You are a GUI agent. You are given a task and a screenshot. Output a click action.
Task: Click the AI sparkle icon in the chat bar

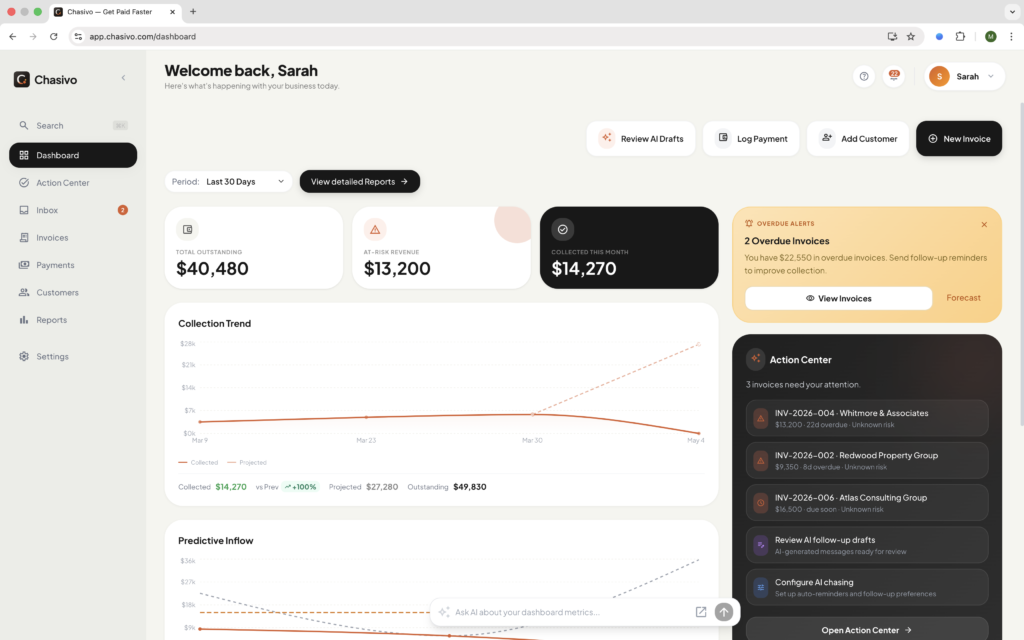(x=444, y=612)
